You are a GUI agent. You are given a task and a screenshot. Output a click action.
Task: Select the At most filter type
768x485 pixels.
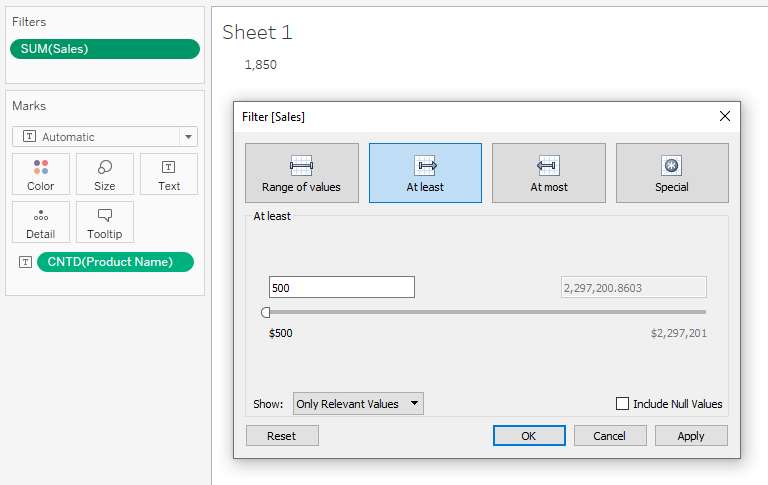549,173
